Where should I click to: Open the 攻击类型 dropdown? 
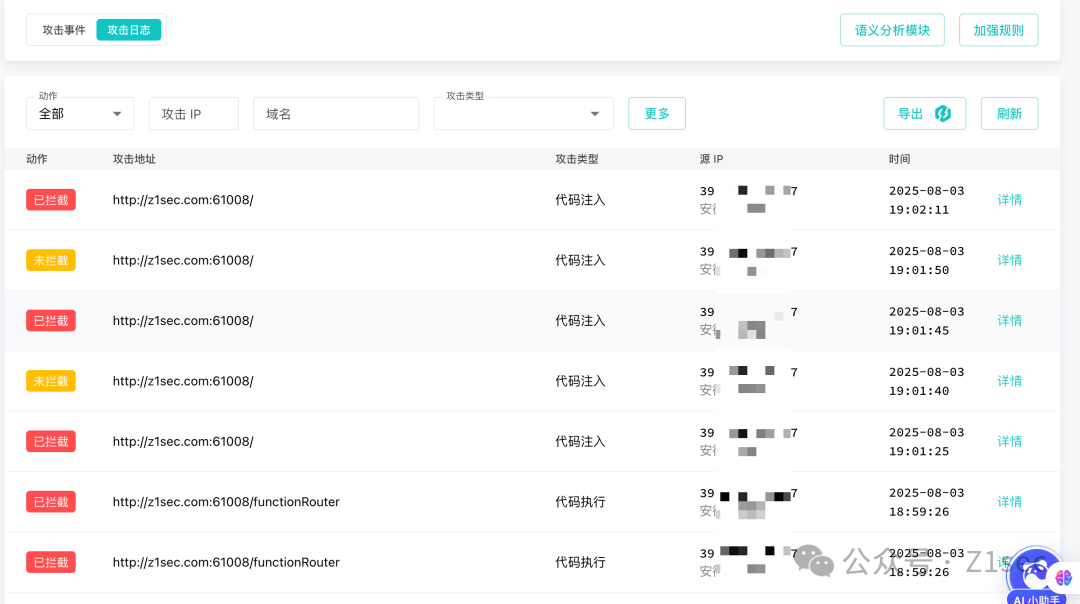click(x=523, y=114)
